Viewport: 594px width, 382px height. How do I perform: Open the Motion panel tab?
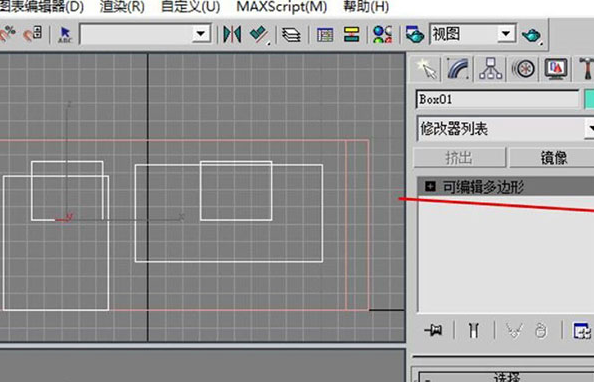(x=524, y=69)
